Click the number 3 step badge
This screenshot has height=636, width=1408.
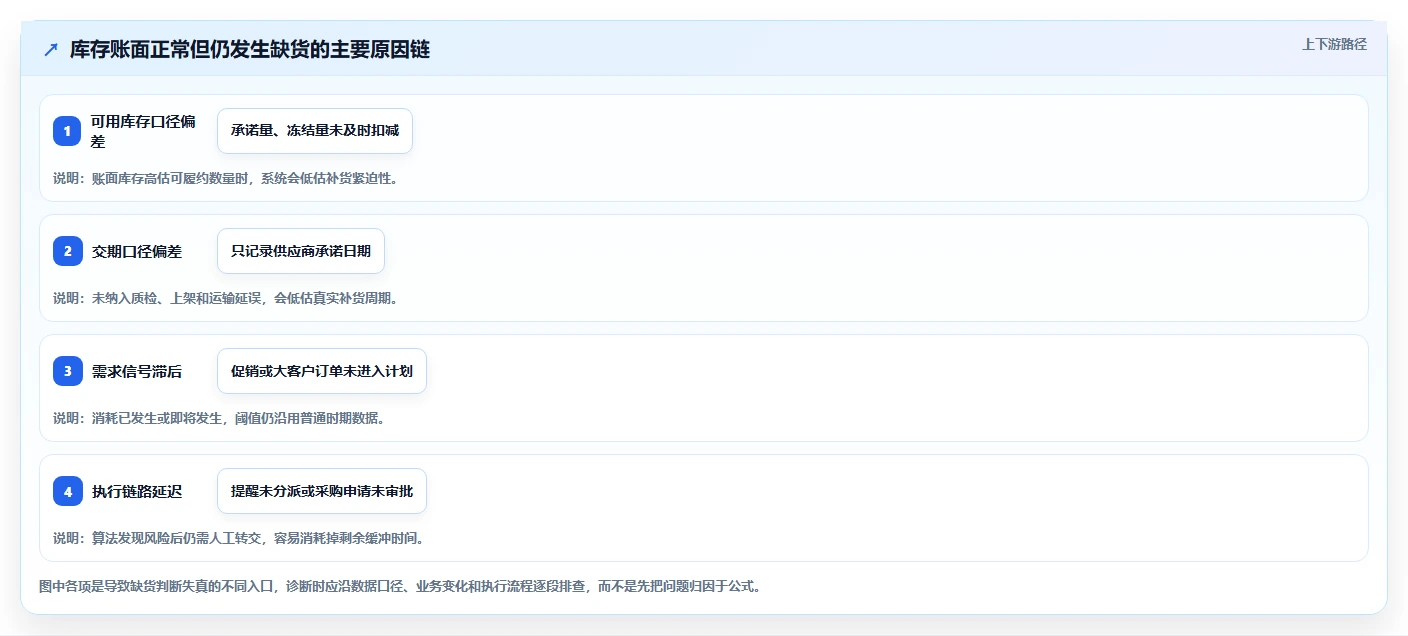[x=67, y=371]
